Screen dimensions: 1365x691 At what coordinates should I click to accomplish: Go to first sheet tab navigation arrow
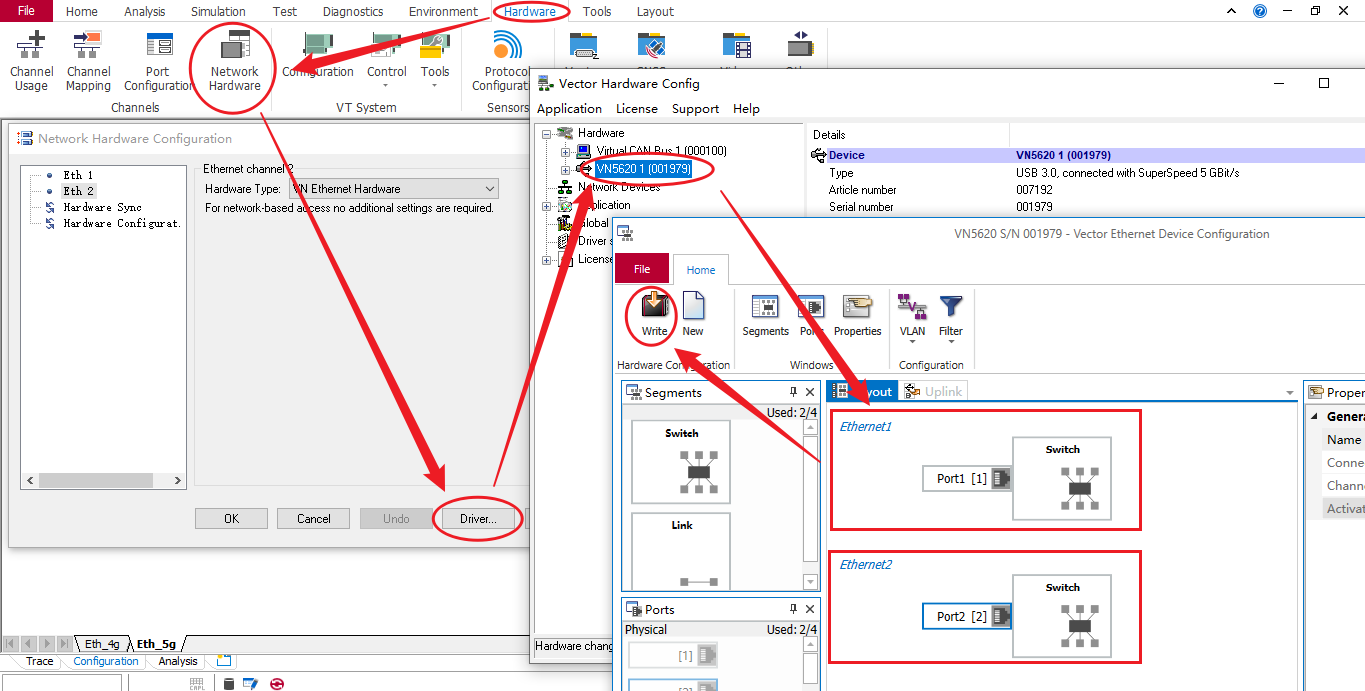click(11, 644)
